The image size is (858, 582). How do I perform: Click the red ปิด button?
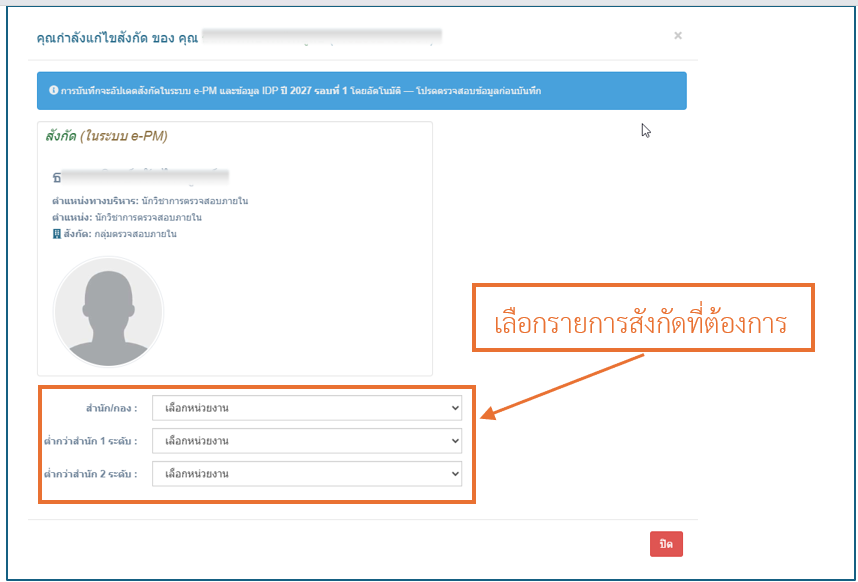pyautogui.click(x=666, y=544)
